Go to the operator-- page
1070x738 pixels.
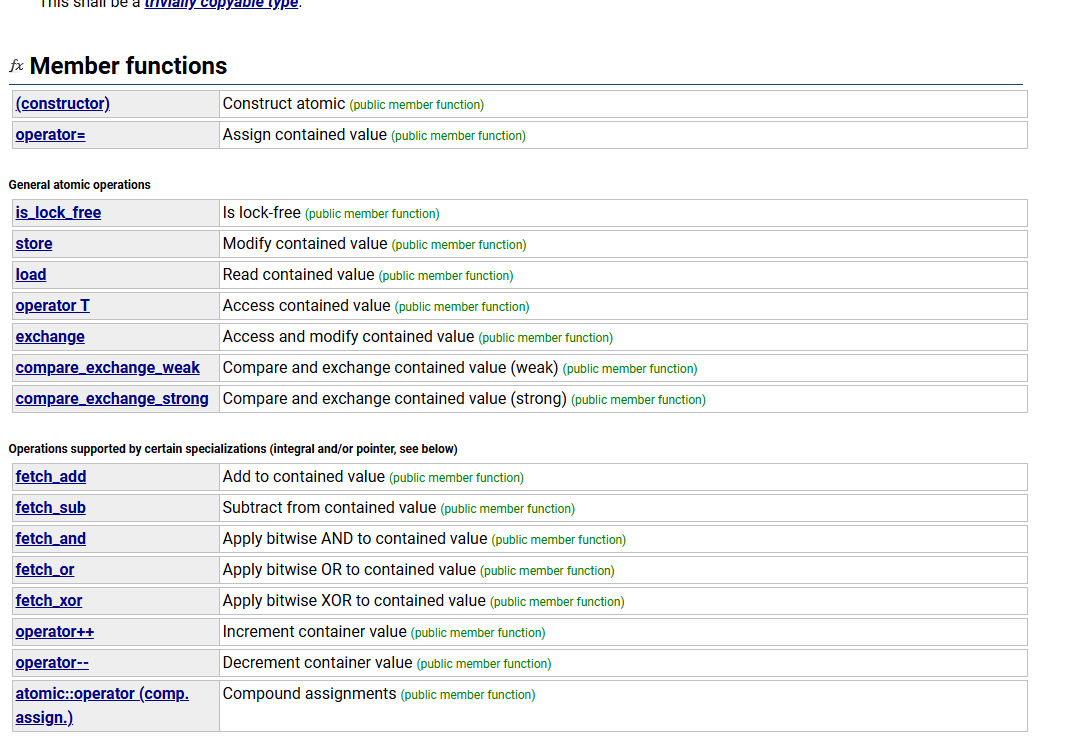click(52, 663)
